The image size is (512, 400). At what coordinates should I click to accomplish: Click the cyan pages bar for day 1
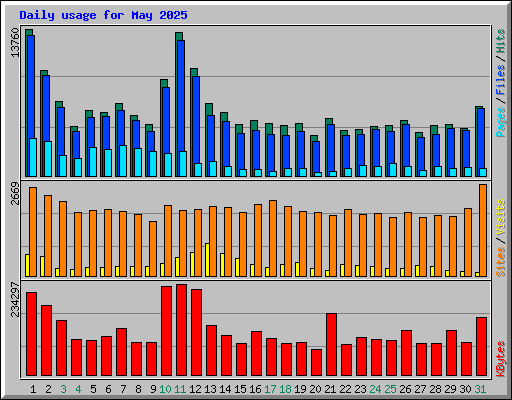(x=33, y=157)
